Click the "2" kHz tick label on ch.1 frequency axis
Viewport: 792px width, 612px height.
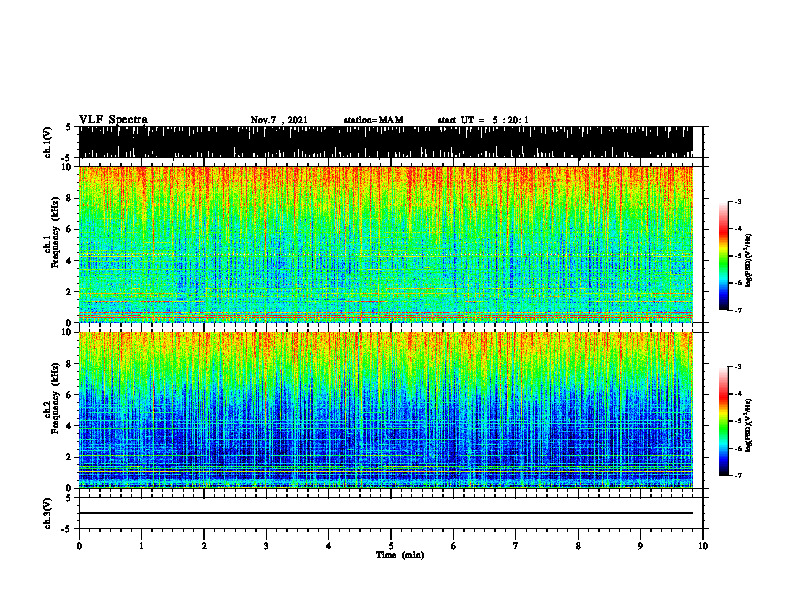(70, 291)
